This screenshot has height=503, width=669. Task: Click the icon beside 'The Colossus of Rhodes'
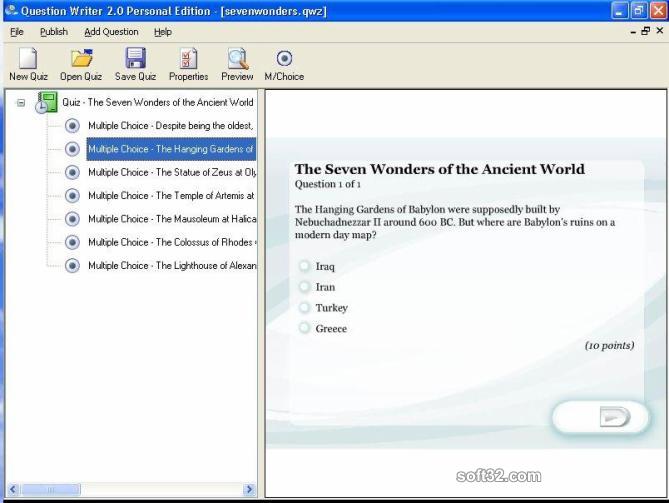72,242
